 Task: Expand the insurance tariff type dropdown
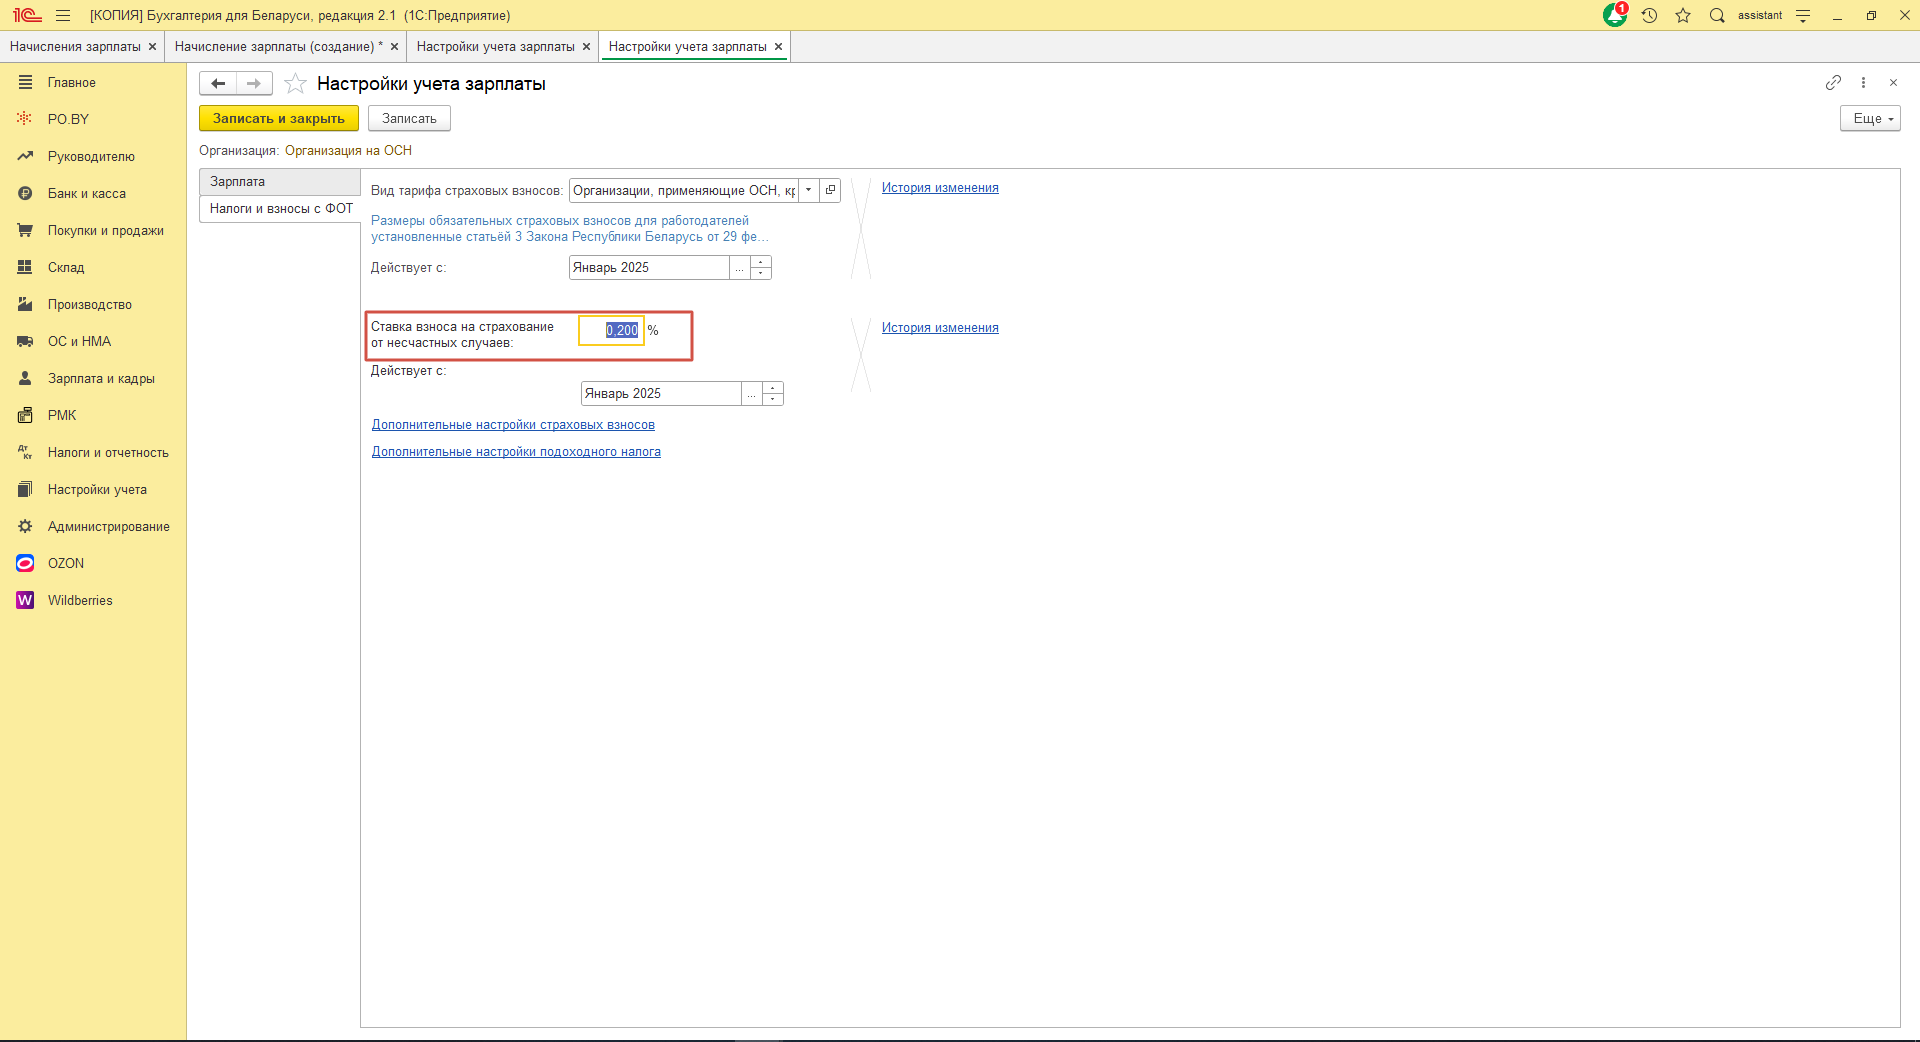[809, 190]
